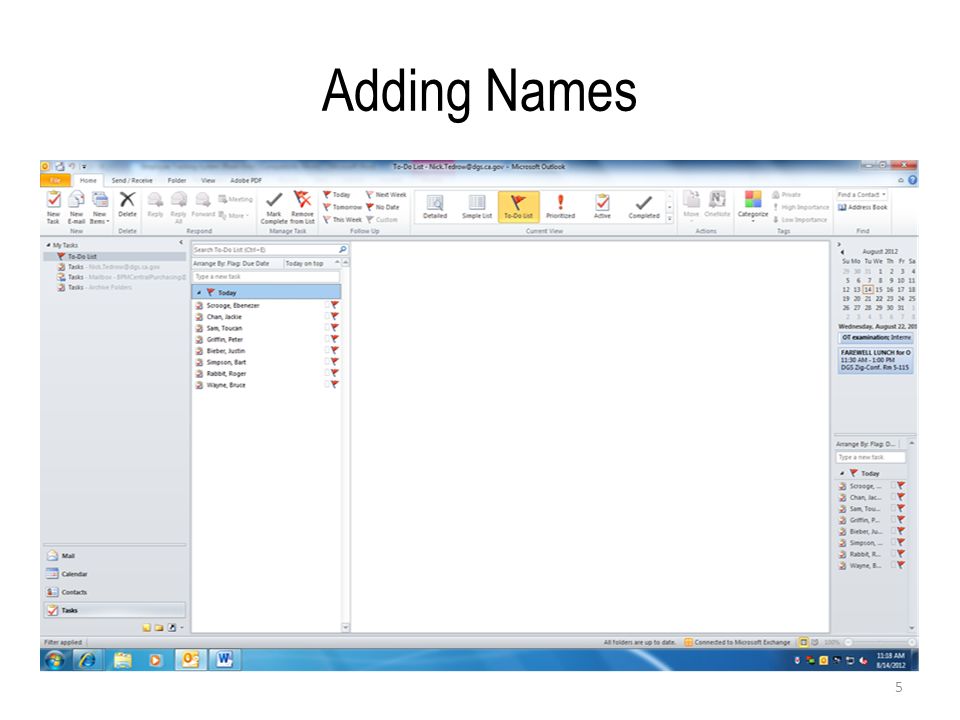Screen dimensions: 960x720
Task: Click Mark Complete checkmark icon
Action: coord(274,200)
